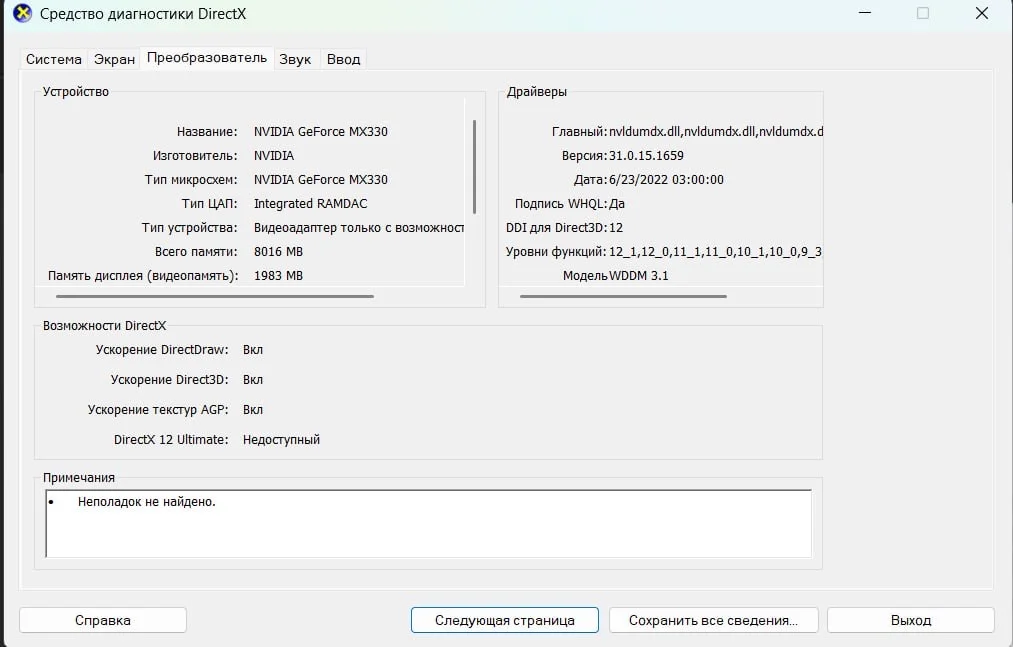Click the Примечания notes text box
This screenshot has height=647, width=1013.
click(428, 524)
